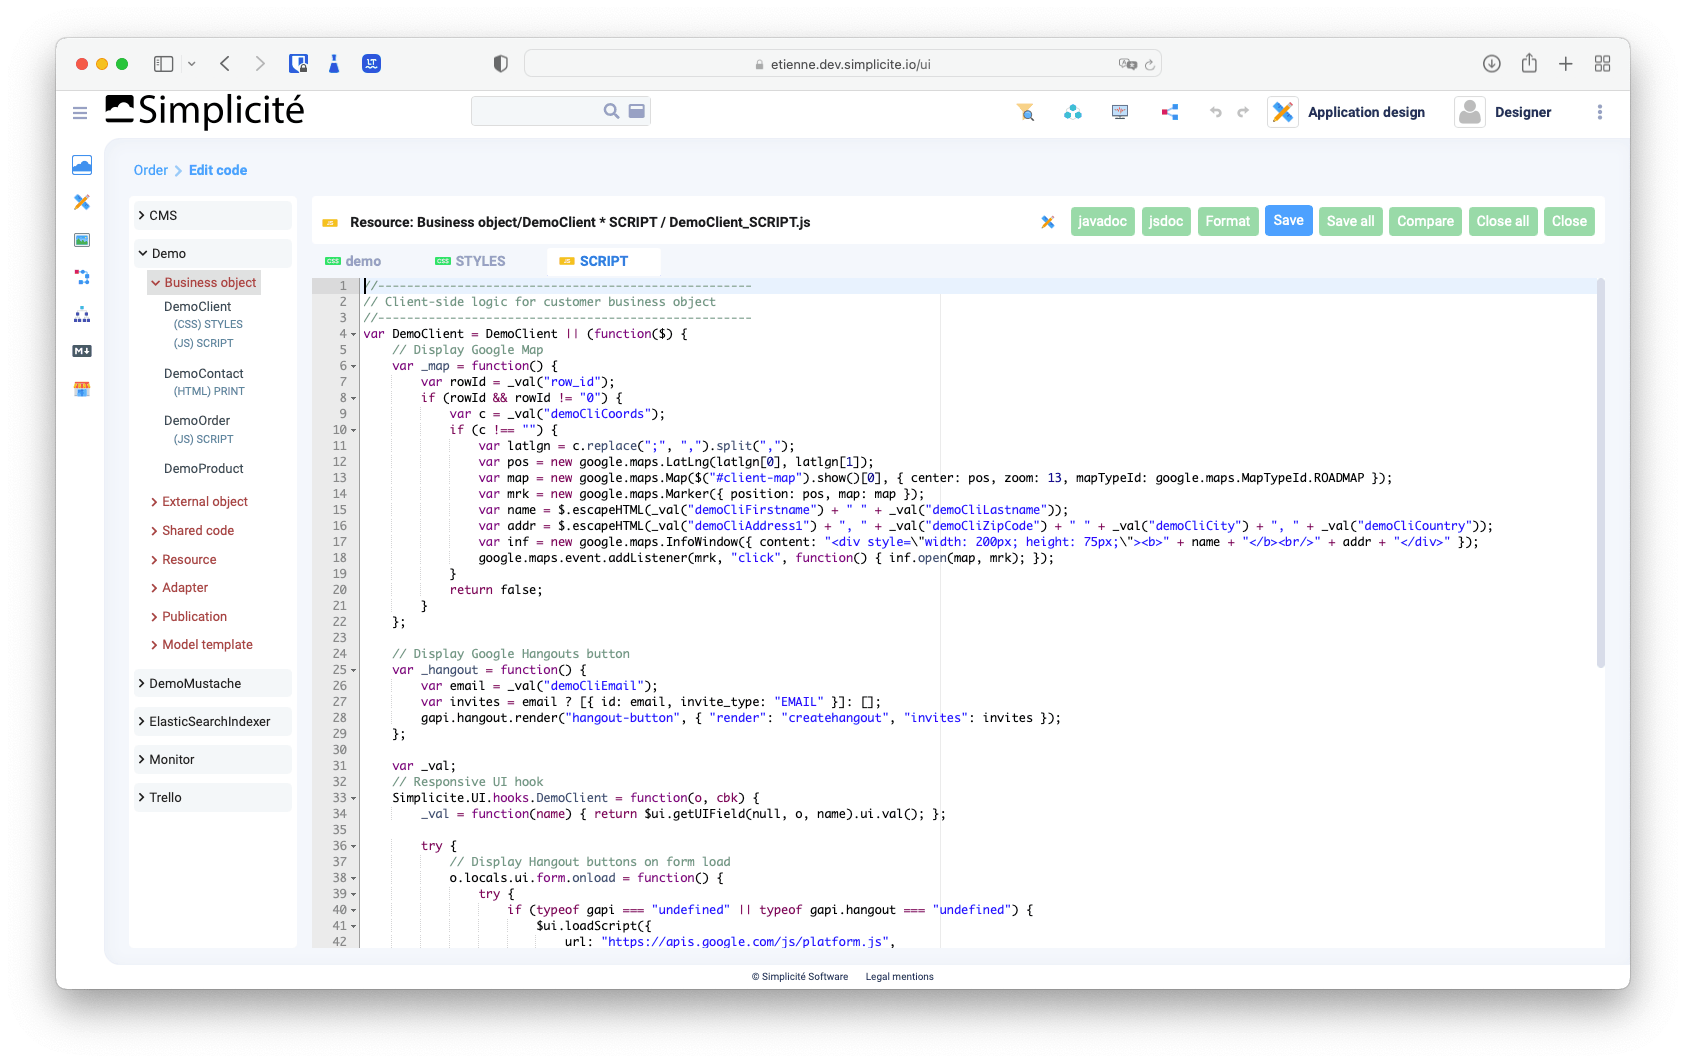
Task: Click the design tools cross icon in the sidebar
Action: coord(82,202)
